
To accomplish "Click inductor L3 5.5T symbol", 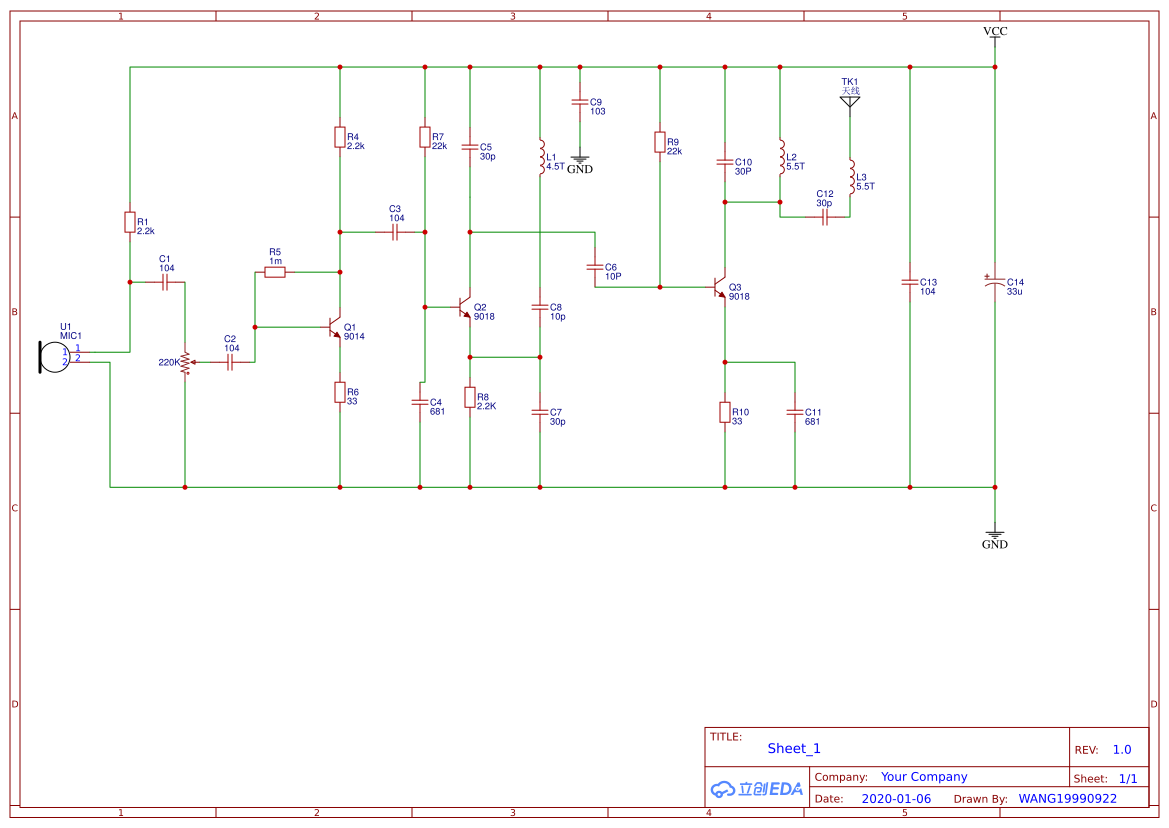I will coord(851,177).
